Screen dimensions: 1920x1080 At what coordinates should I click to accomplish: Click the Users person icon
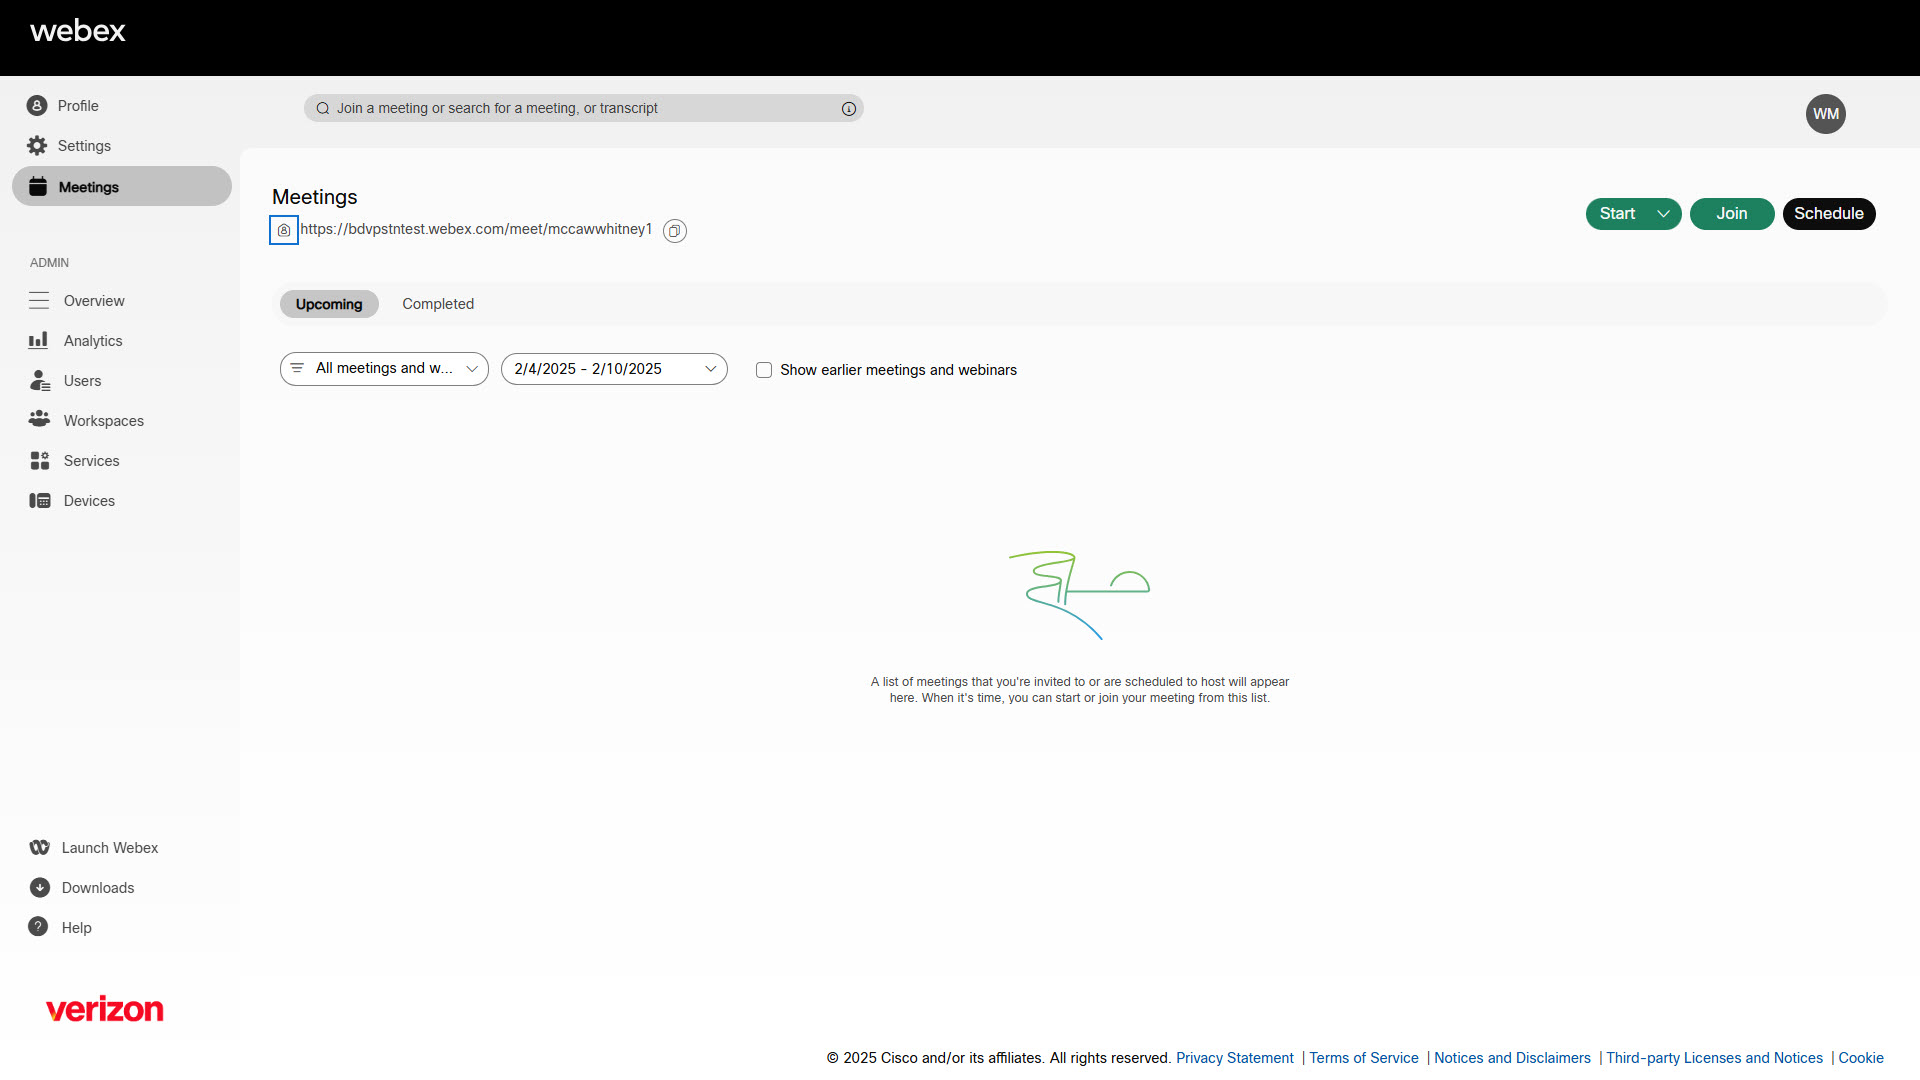point(39,381)
